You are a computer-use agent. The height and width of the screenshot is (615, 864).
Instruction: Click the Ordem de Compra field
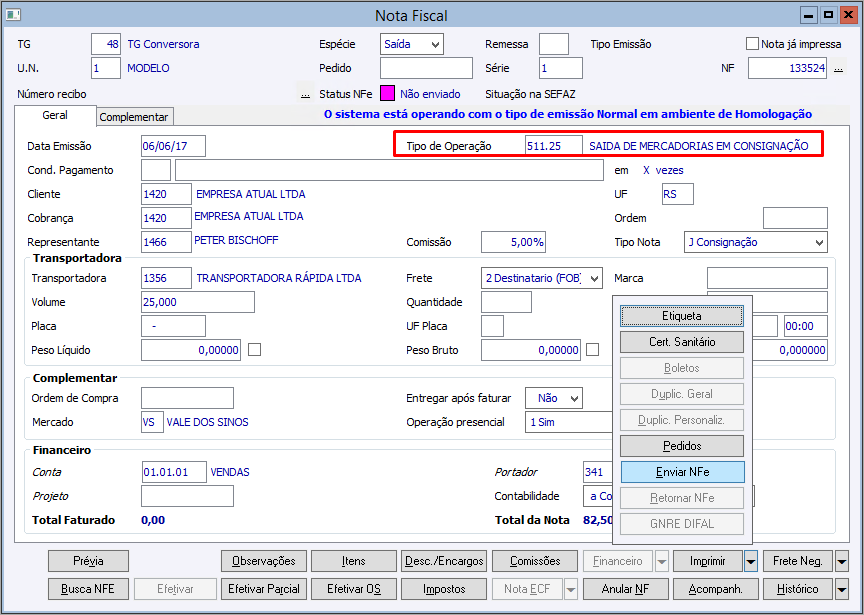(x=187, y=398)
